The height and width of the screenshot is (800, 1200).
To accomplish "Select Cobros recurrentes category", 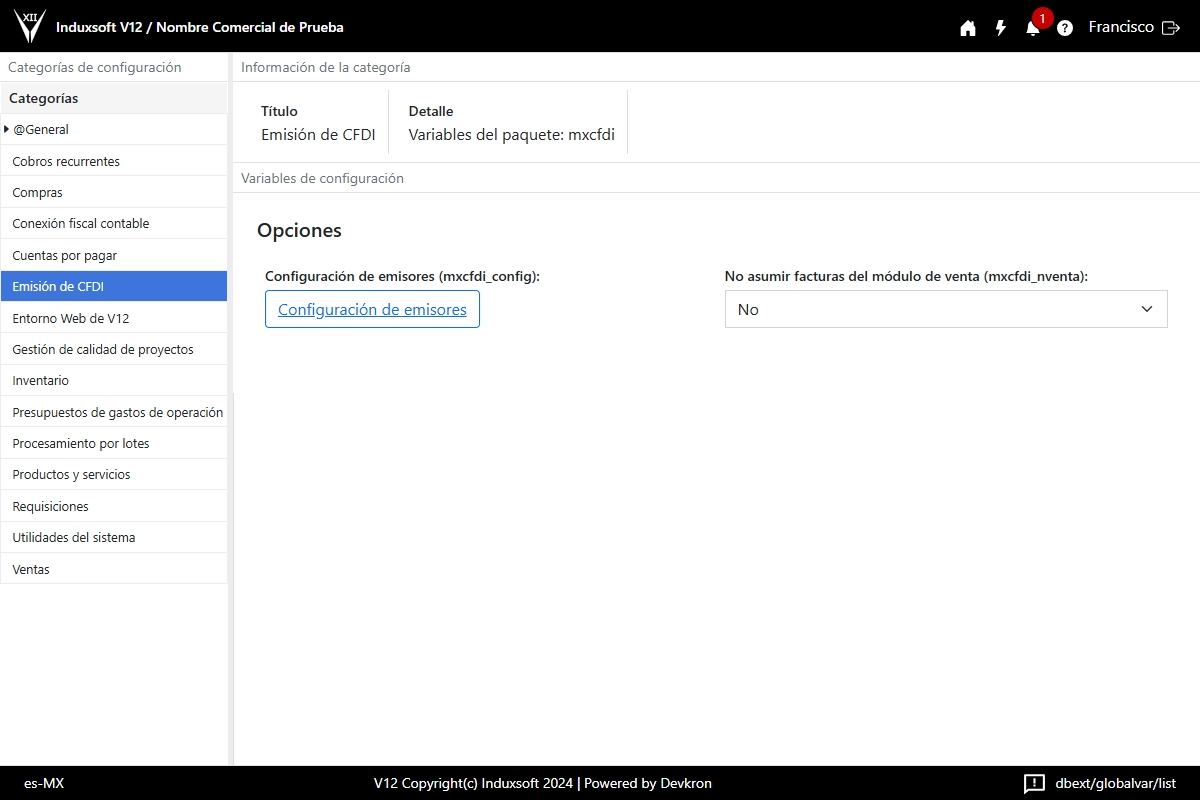I will point(66,161).
